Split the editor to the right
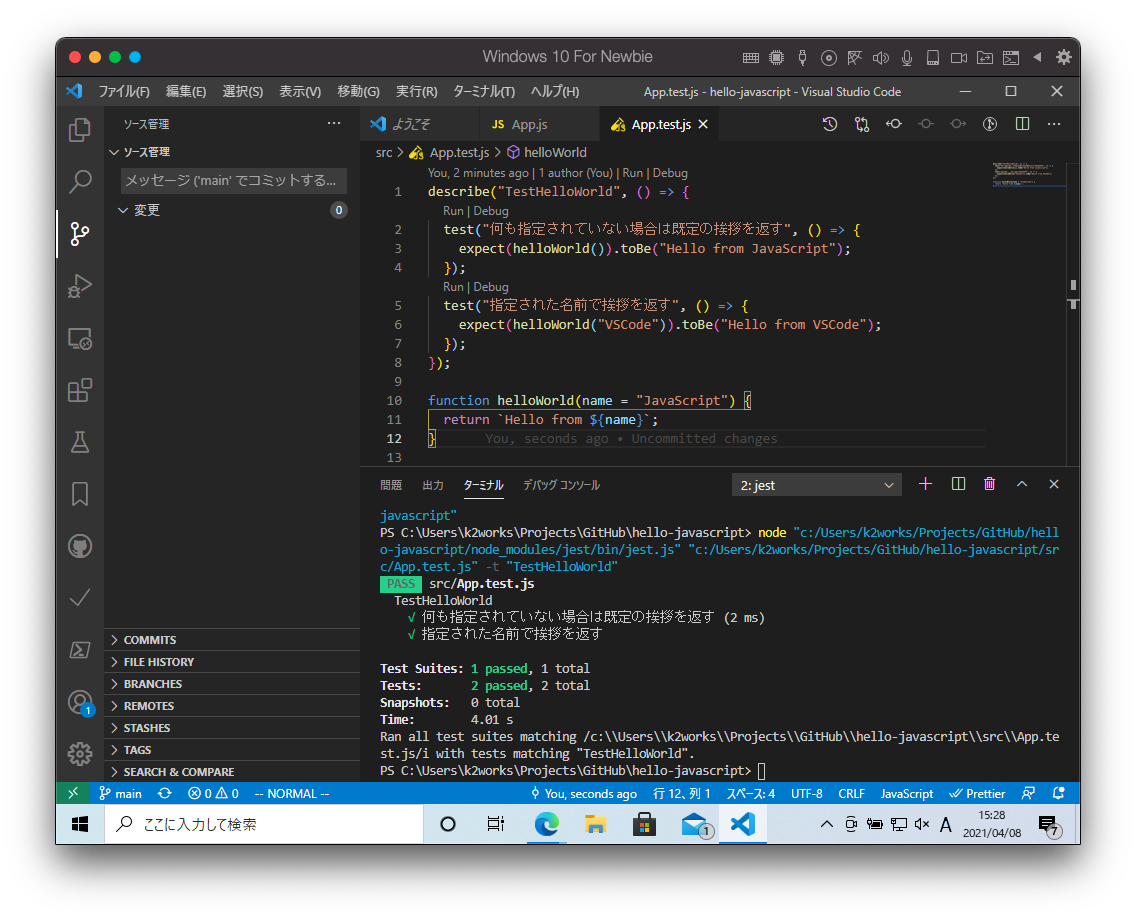1136x918 pixels. pyautogui.click(x=1022, y=124)
